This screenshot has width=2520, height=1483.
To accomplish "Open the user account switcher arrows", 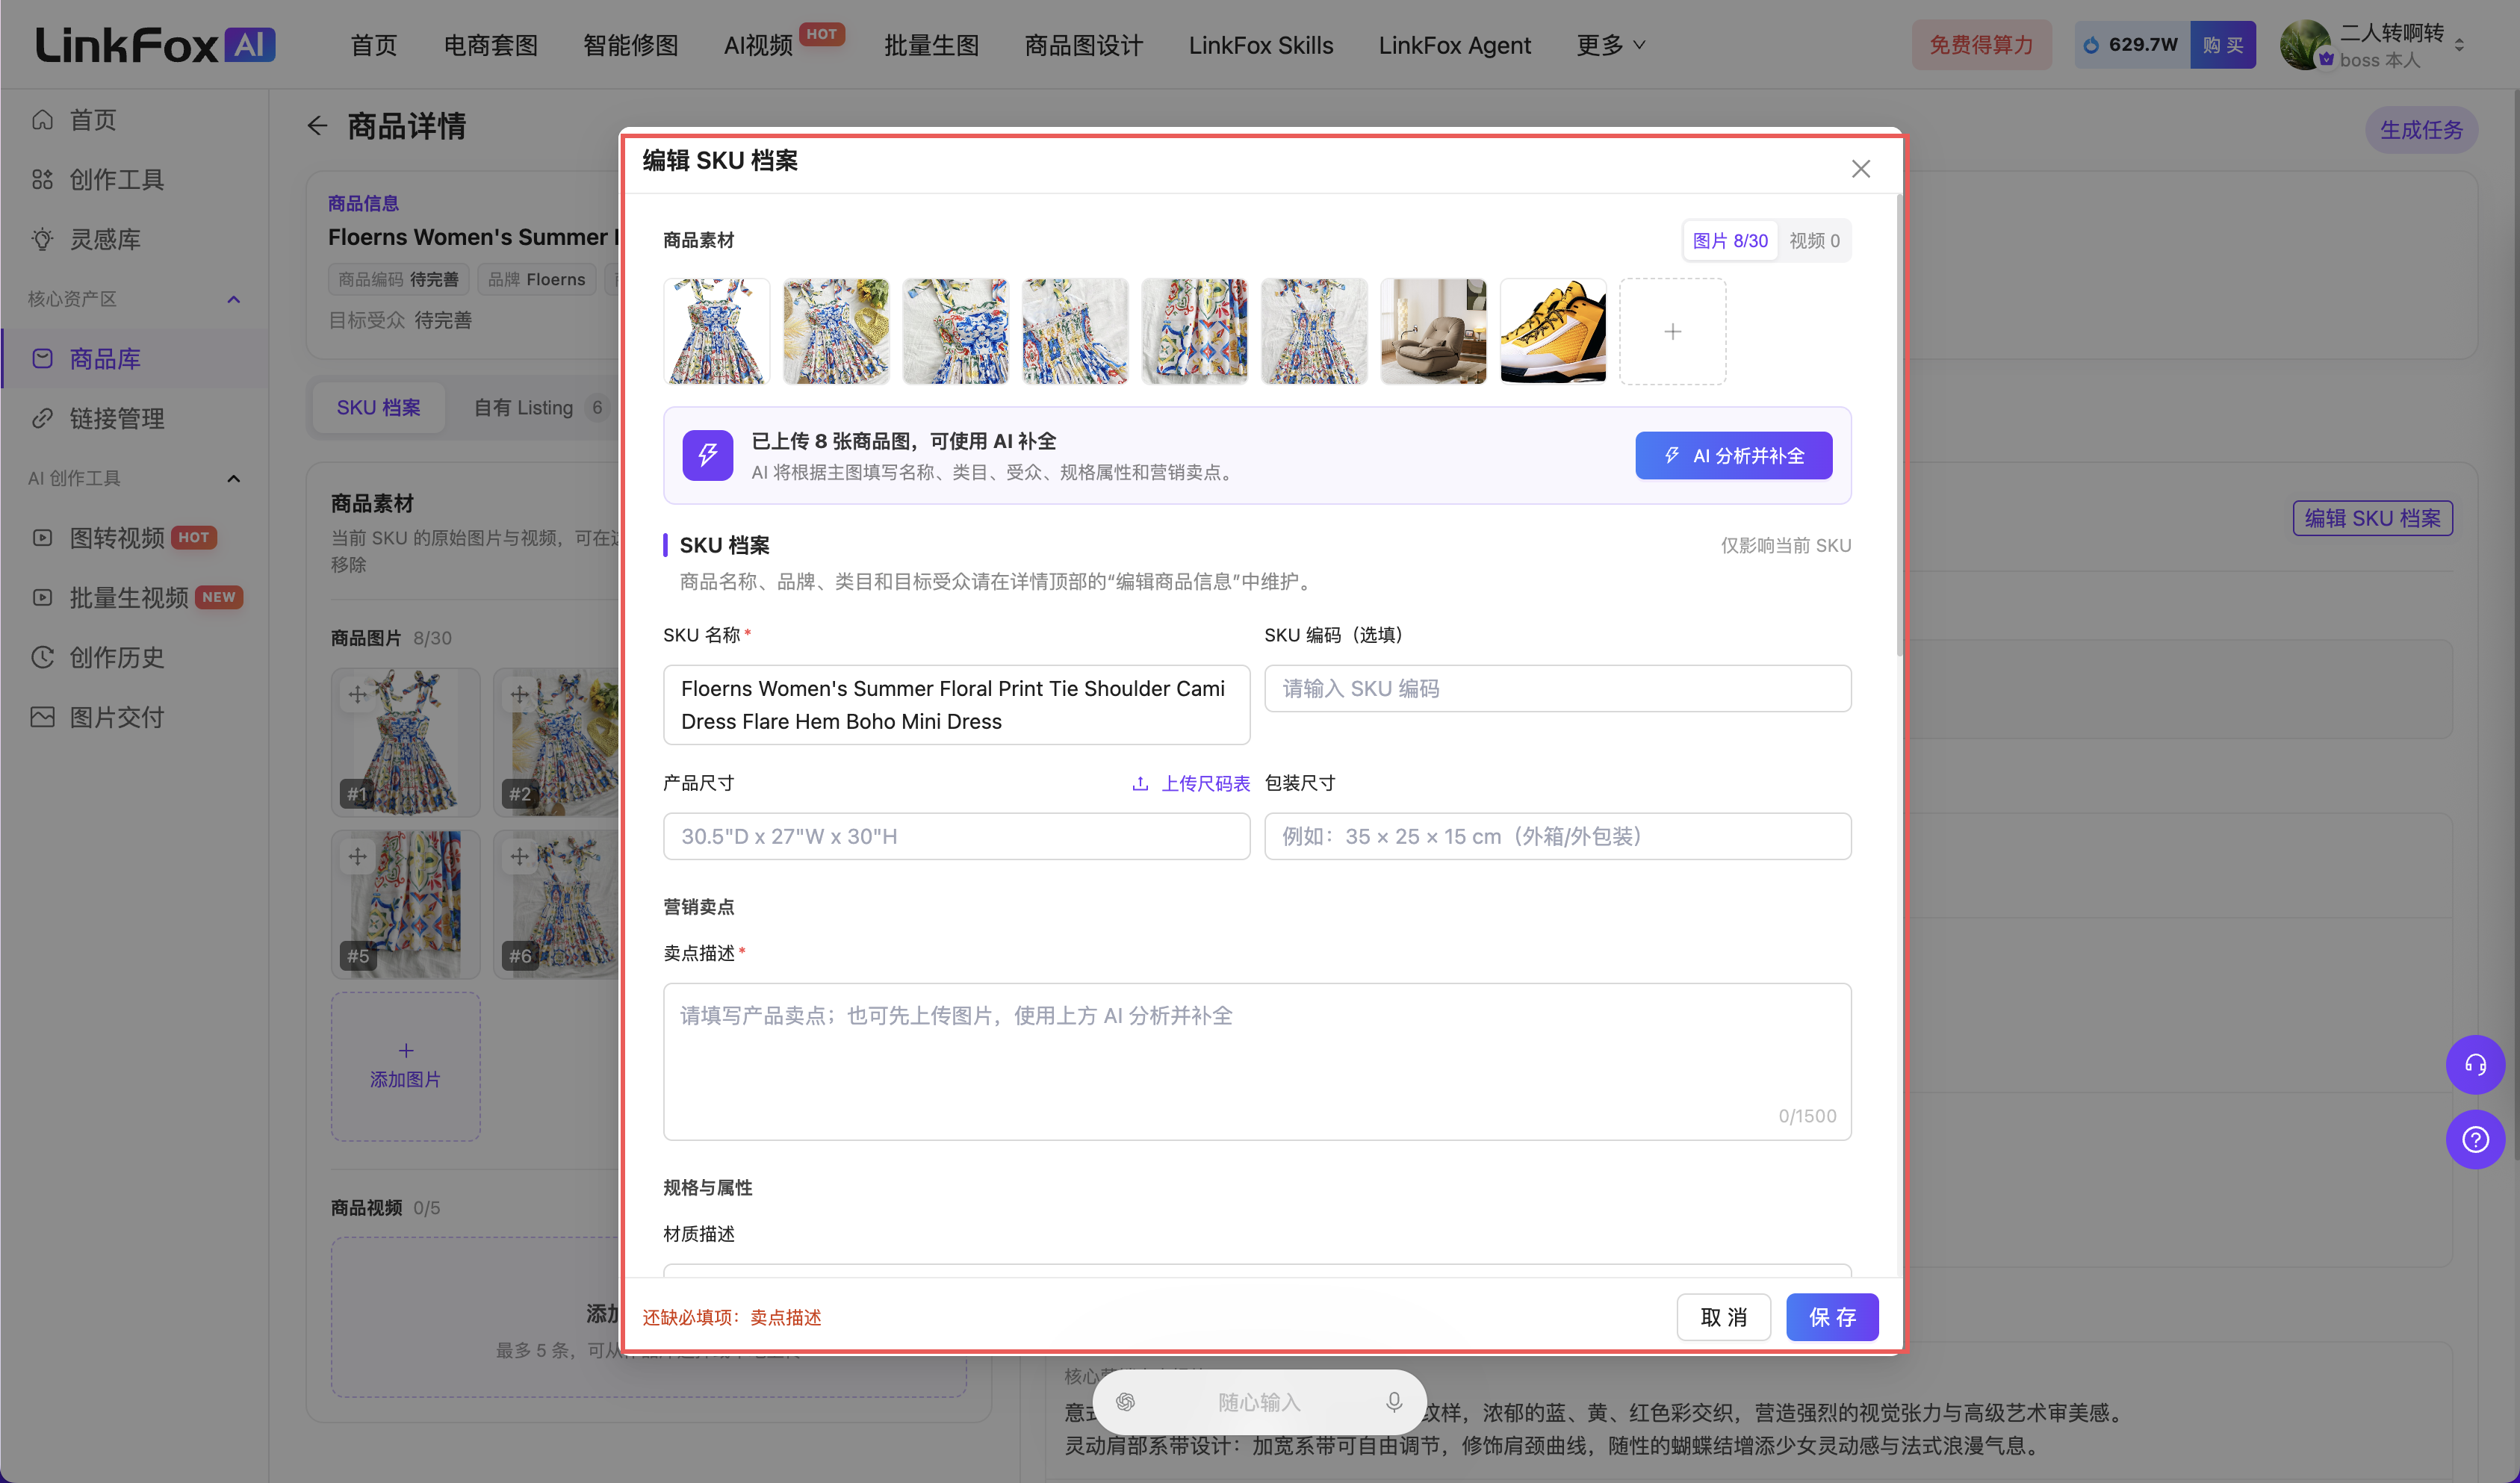I will click(x=2459, y=45).
